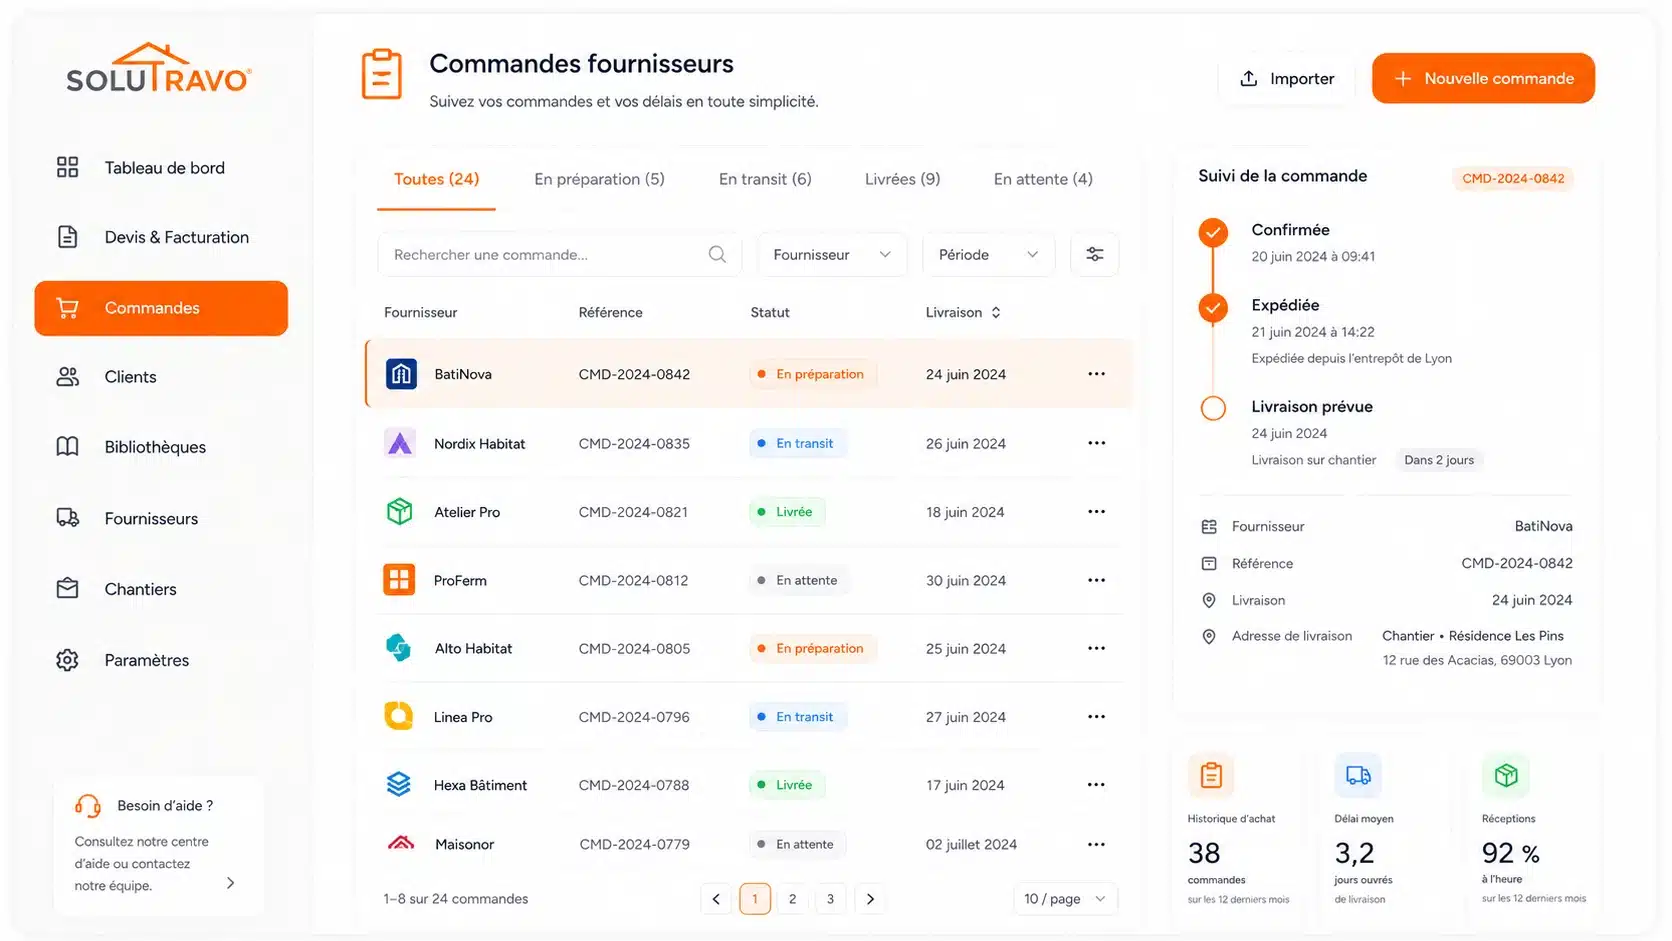This screenshot has width=1672, height=941.
Task: Open the advanced filters sliders icon
Action: [x=1094, y=255]
